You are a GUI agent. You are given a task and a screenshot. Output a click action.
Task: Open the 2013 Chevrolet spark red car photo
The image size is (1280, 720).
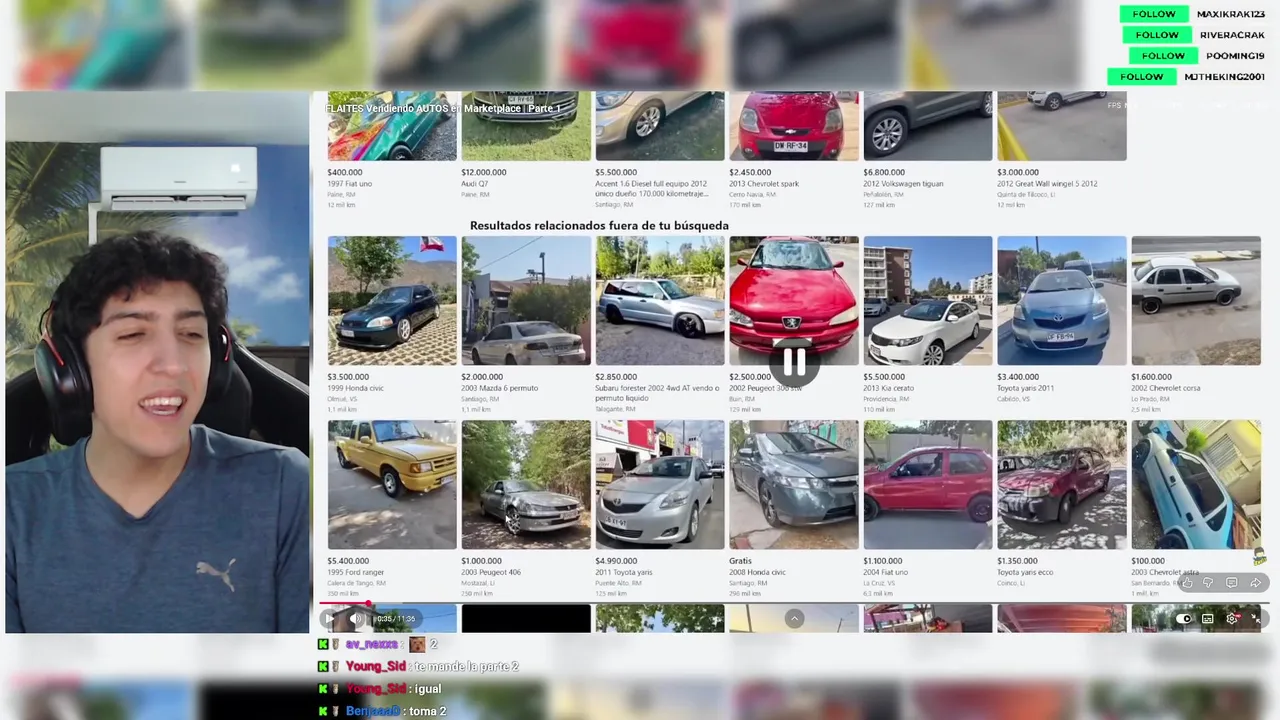click(x=794, y=126)
